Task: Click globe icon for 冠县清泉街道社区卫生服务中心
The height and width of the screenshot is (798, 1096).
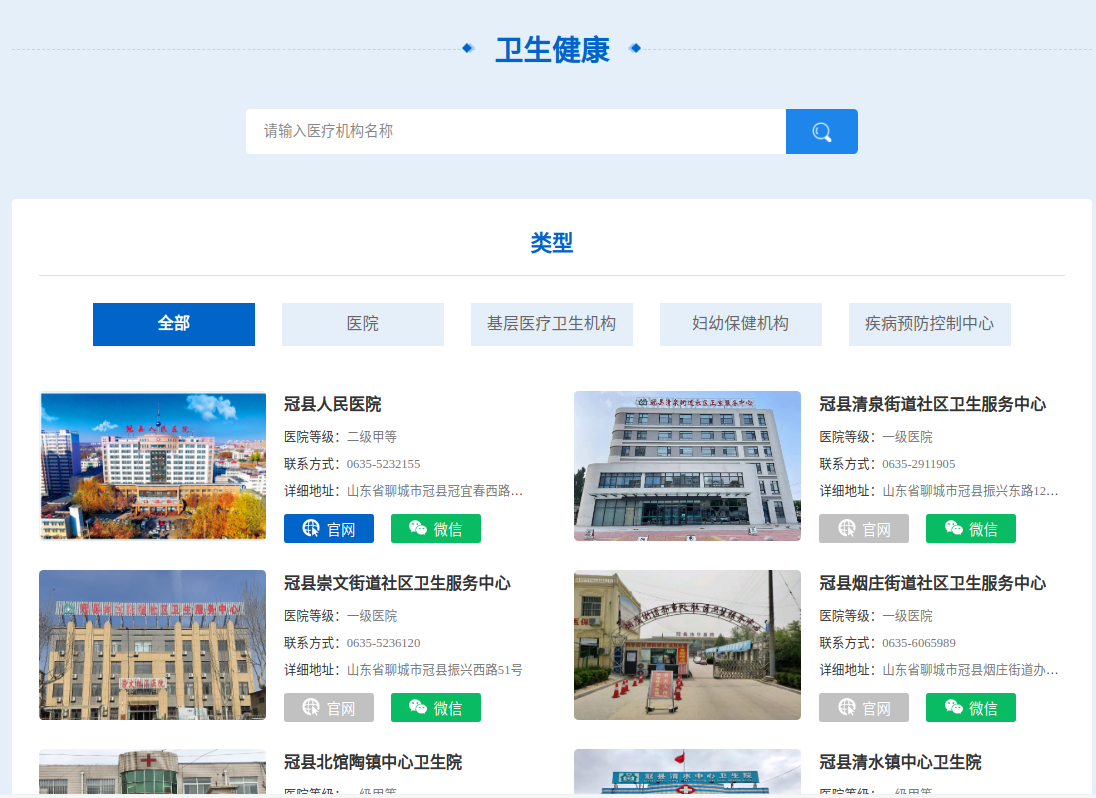Action: [x=847, y=528]
